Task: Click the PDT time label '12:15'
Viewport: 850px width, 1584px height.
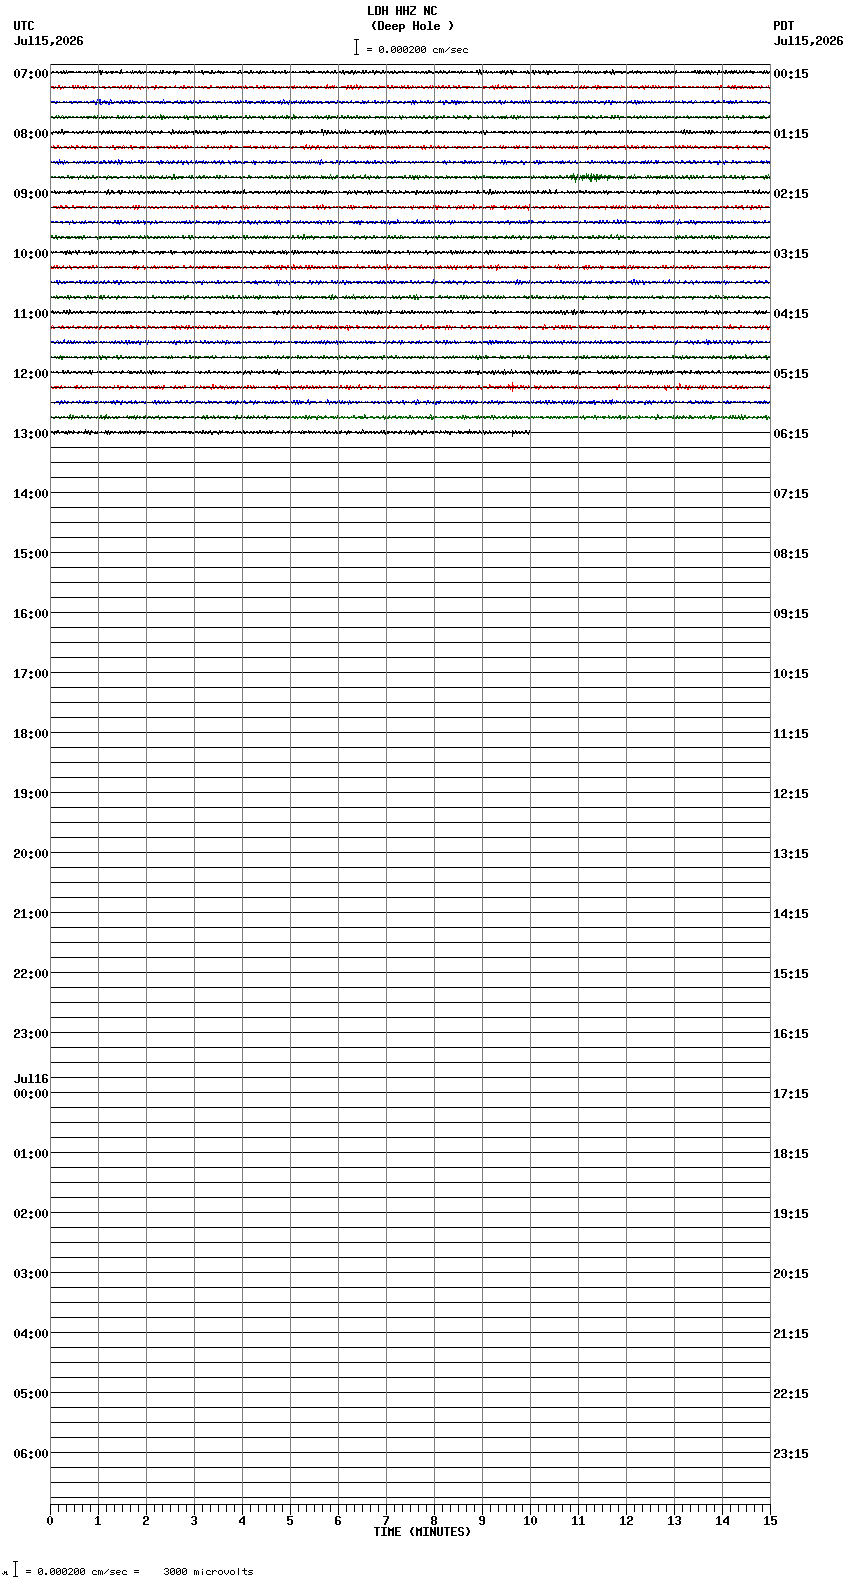Action: pos(791,794)
